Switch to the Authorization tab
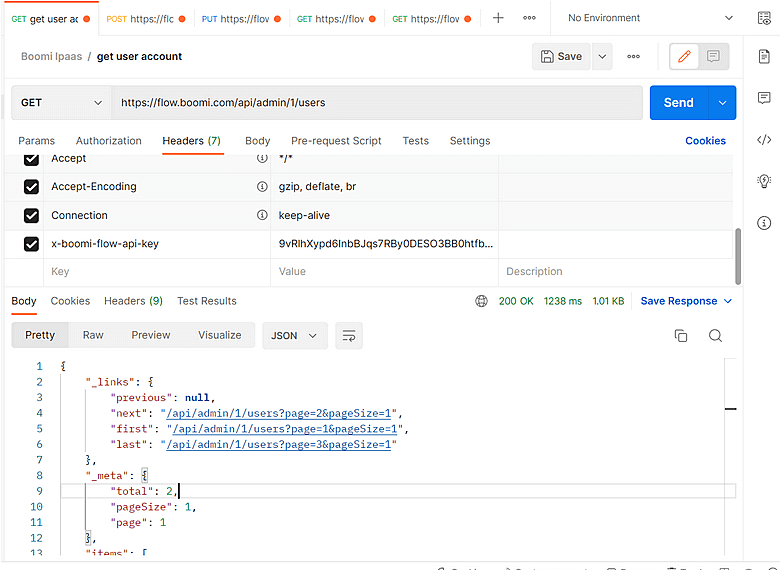The height and width of the screenshot is (570, 780). point(109,141)
